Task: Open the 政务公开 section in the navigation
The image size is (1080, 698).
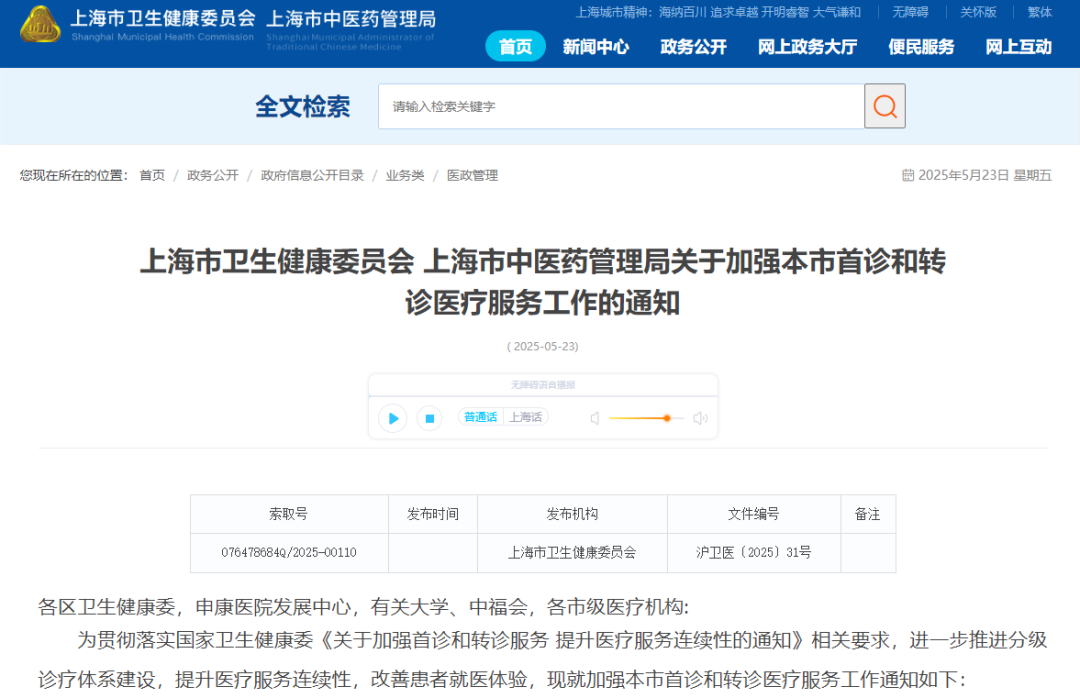Action: [x=693, y=46]
